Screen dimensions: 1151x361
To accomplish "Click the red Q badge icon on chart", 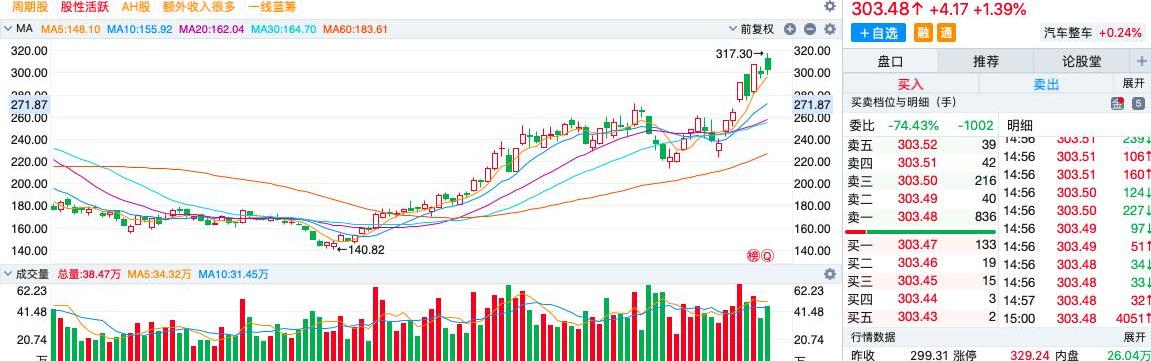I will click(767, 256).
